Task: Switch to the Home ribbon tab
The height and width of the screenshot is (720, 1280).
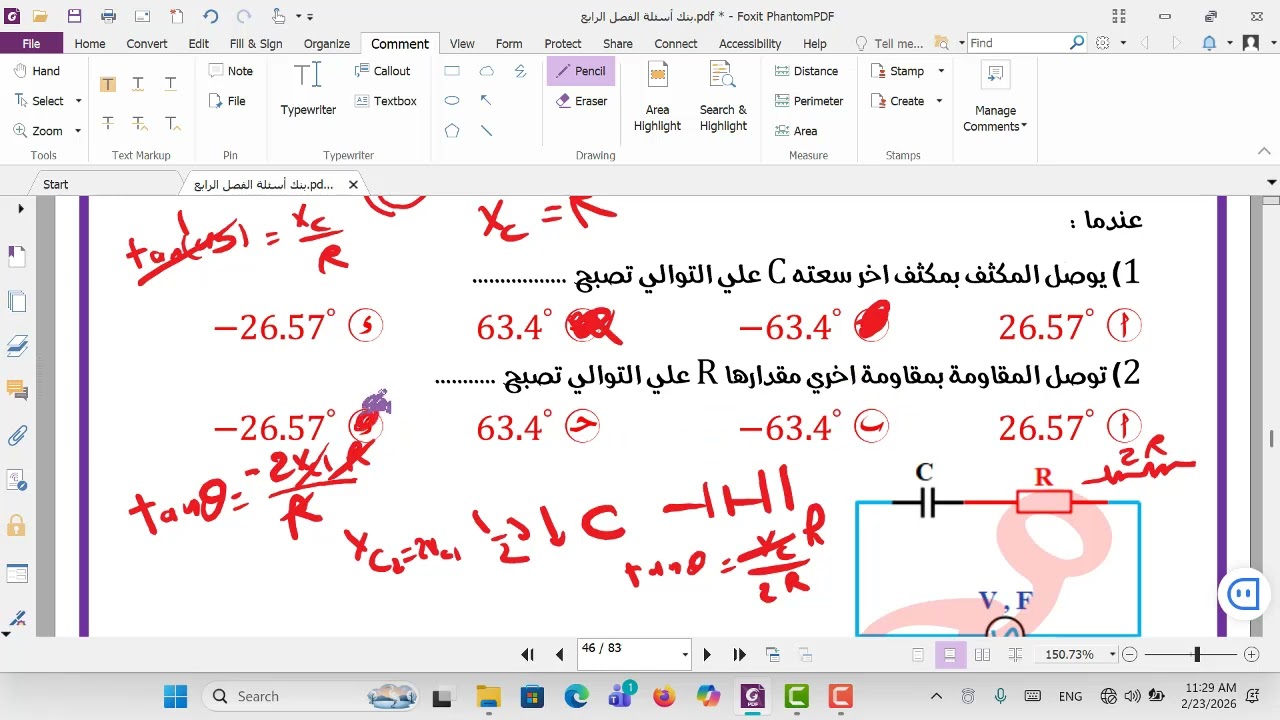Action: click(x=89, y=43)
